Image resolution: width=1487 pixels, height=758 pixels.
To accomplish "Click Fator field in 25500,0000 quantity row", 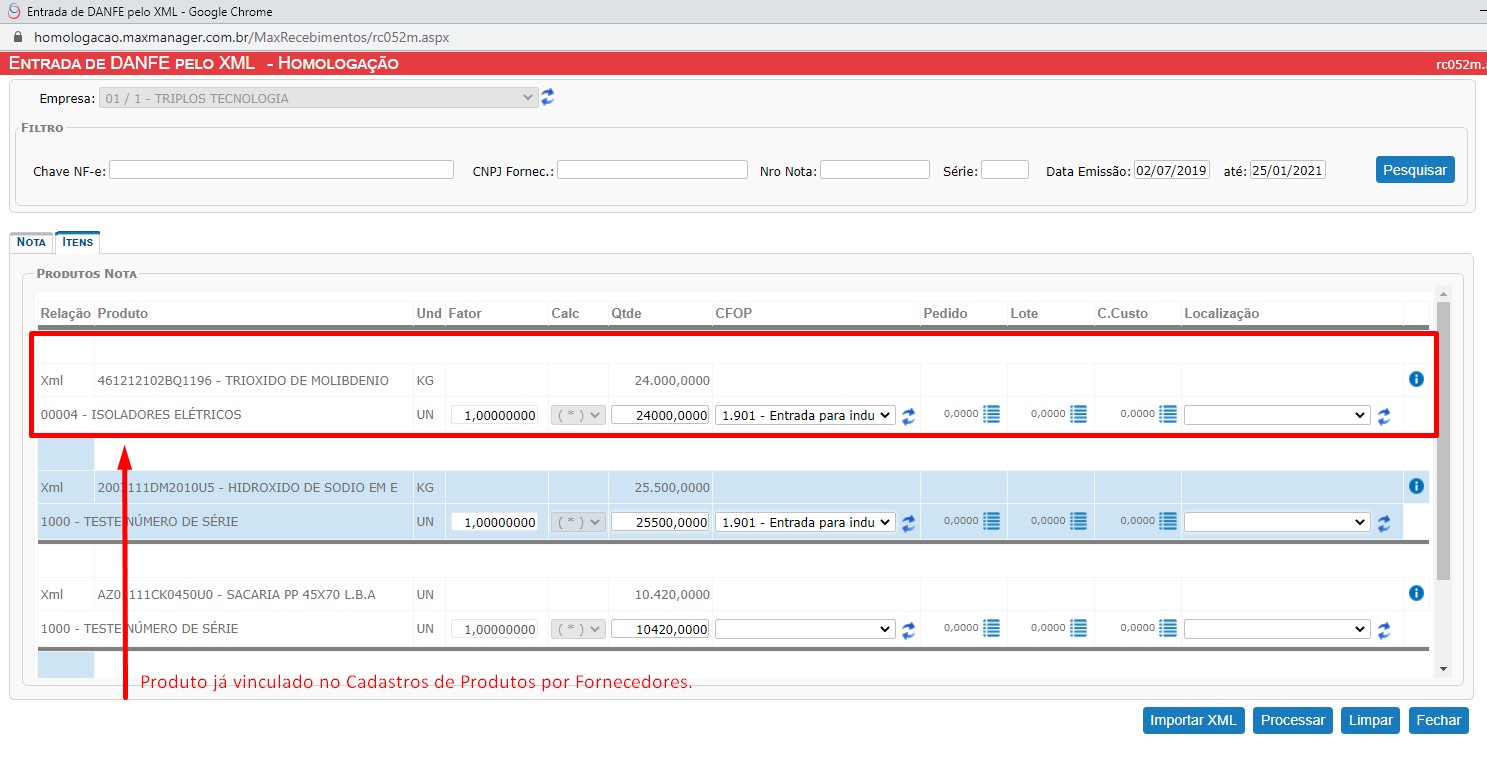I will 495,522.
